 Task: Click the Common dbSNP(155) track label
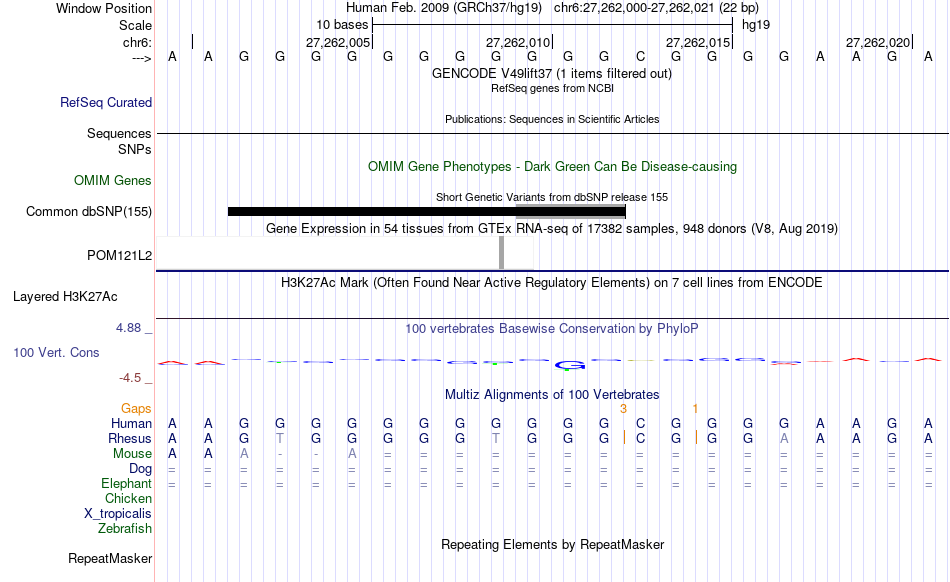pos(89,211)
